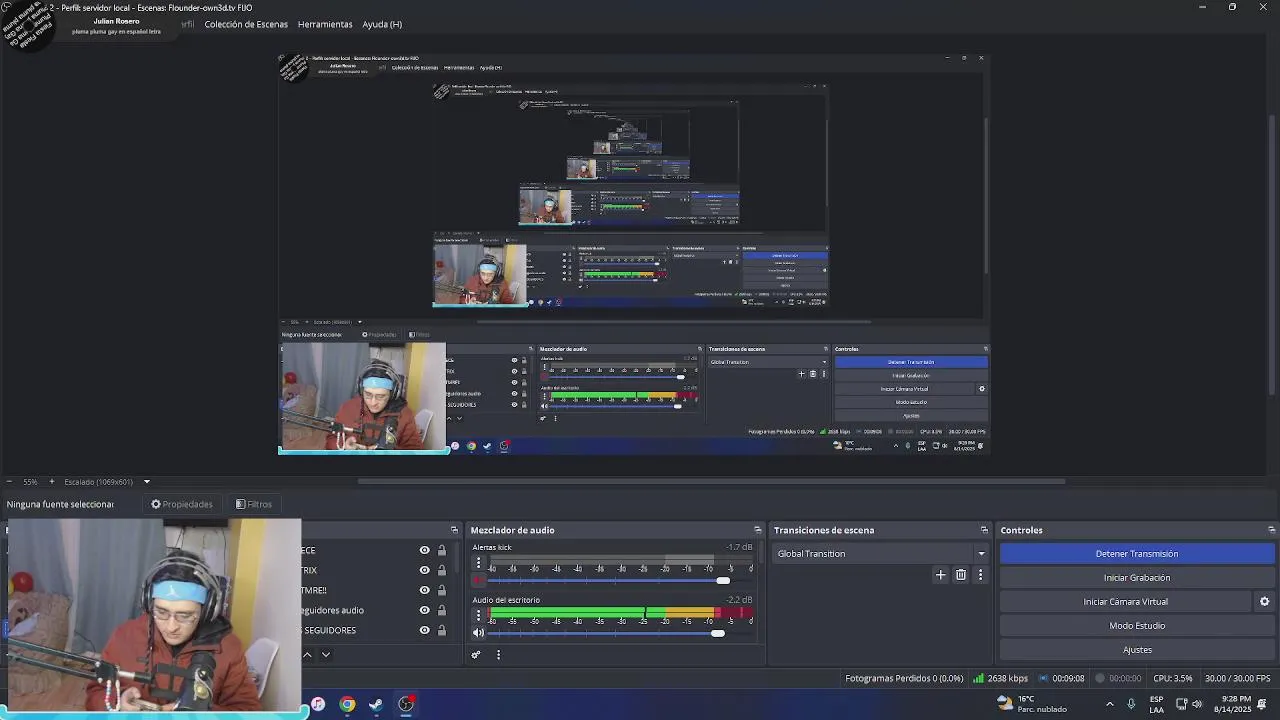Undock the Transiciones de escena panel
The width and height of the screenshot is (1280, 720).
coord(984,530)
